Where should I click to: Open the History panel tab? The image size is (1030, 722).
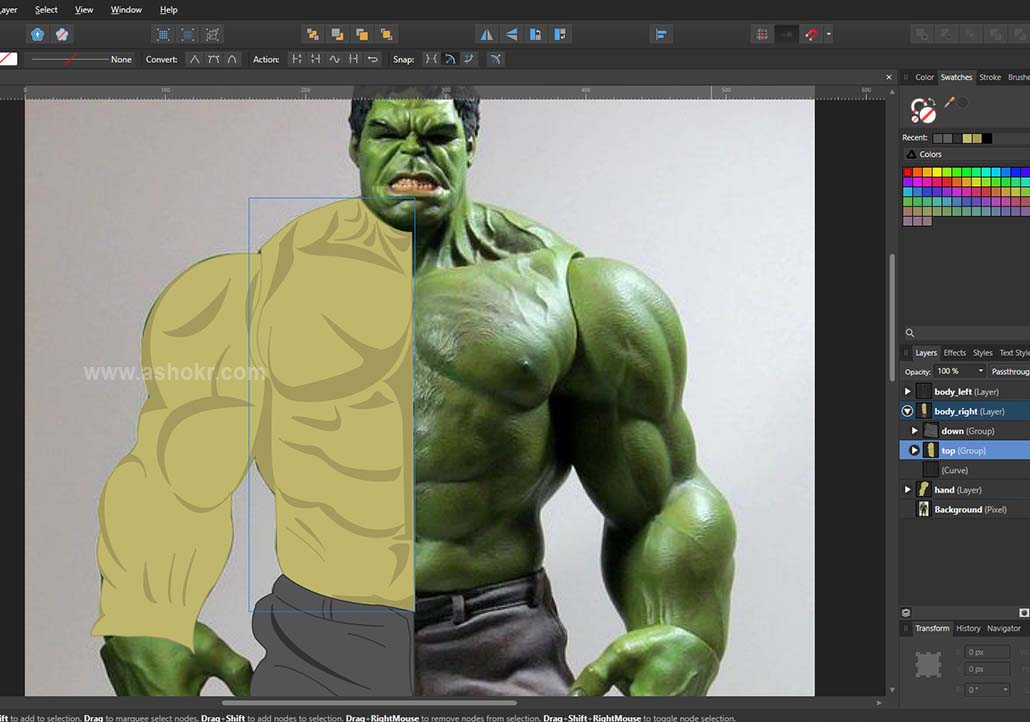968,628
